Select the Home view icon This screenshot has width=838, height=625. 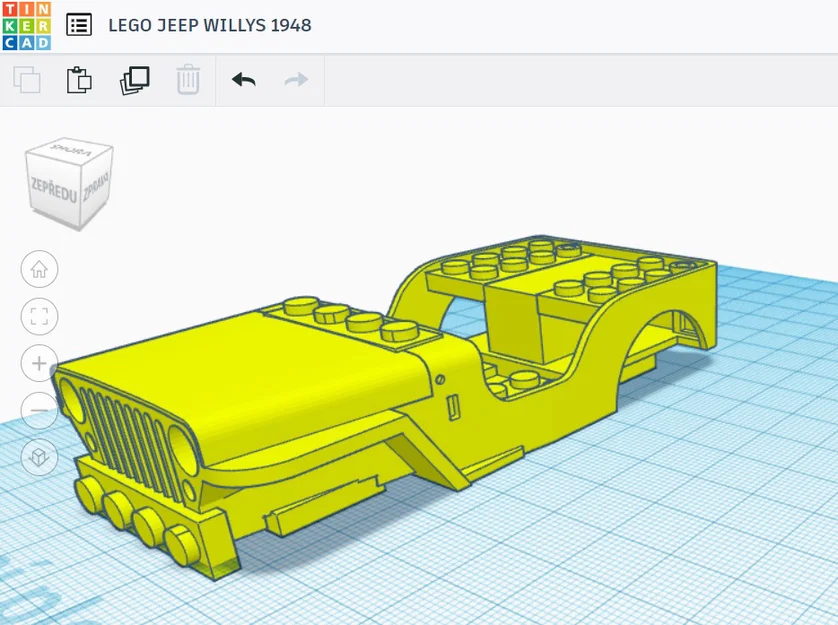click(x=37, y=269)
